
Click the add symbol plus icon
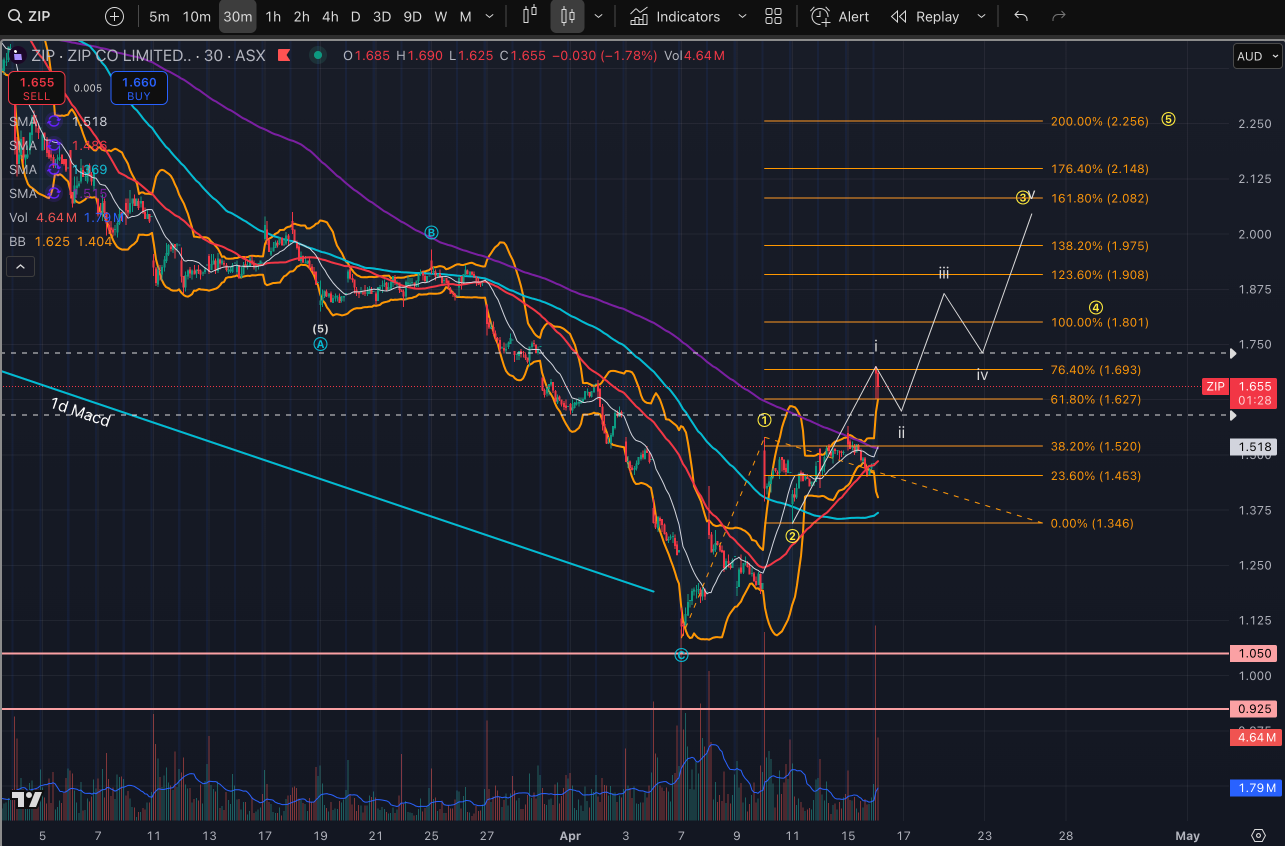115,16
